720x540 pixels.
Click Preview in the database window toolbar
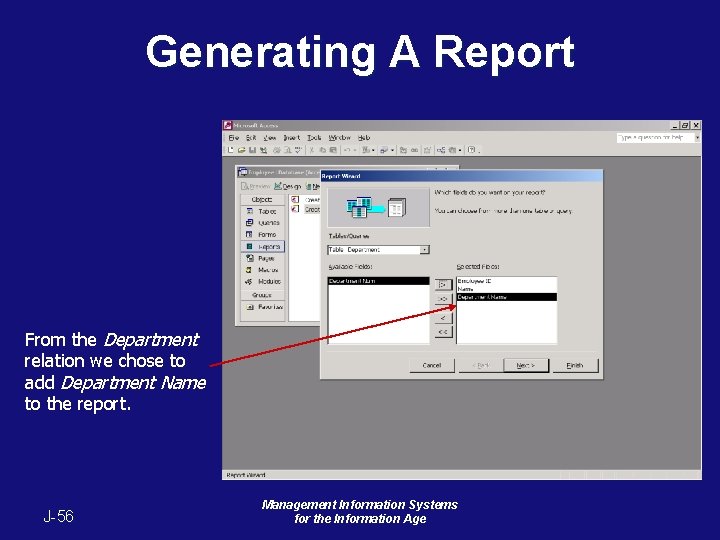pos(256,186)
